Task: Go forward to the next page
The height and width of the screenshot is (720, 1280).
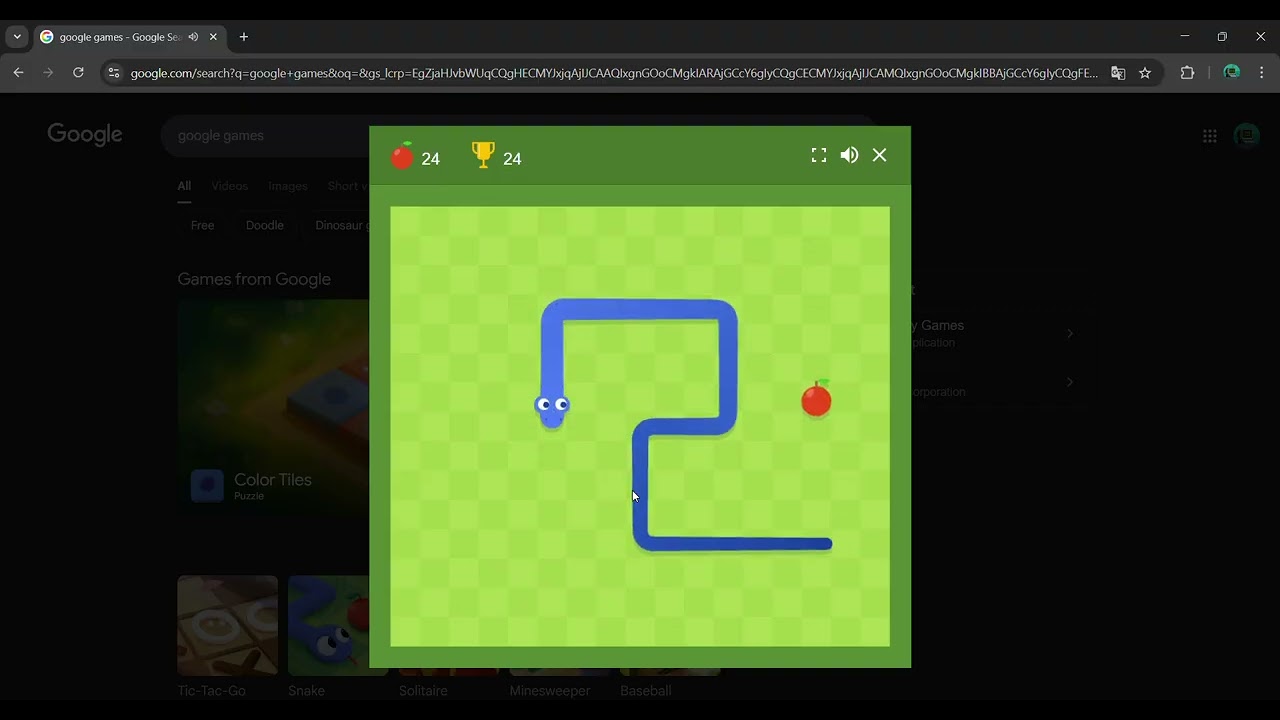Action: [48, 73]
